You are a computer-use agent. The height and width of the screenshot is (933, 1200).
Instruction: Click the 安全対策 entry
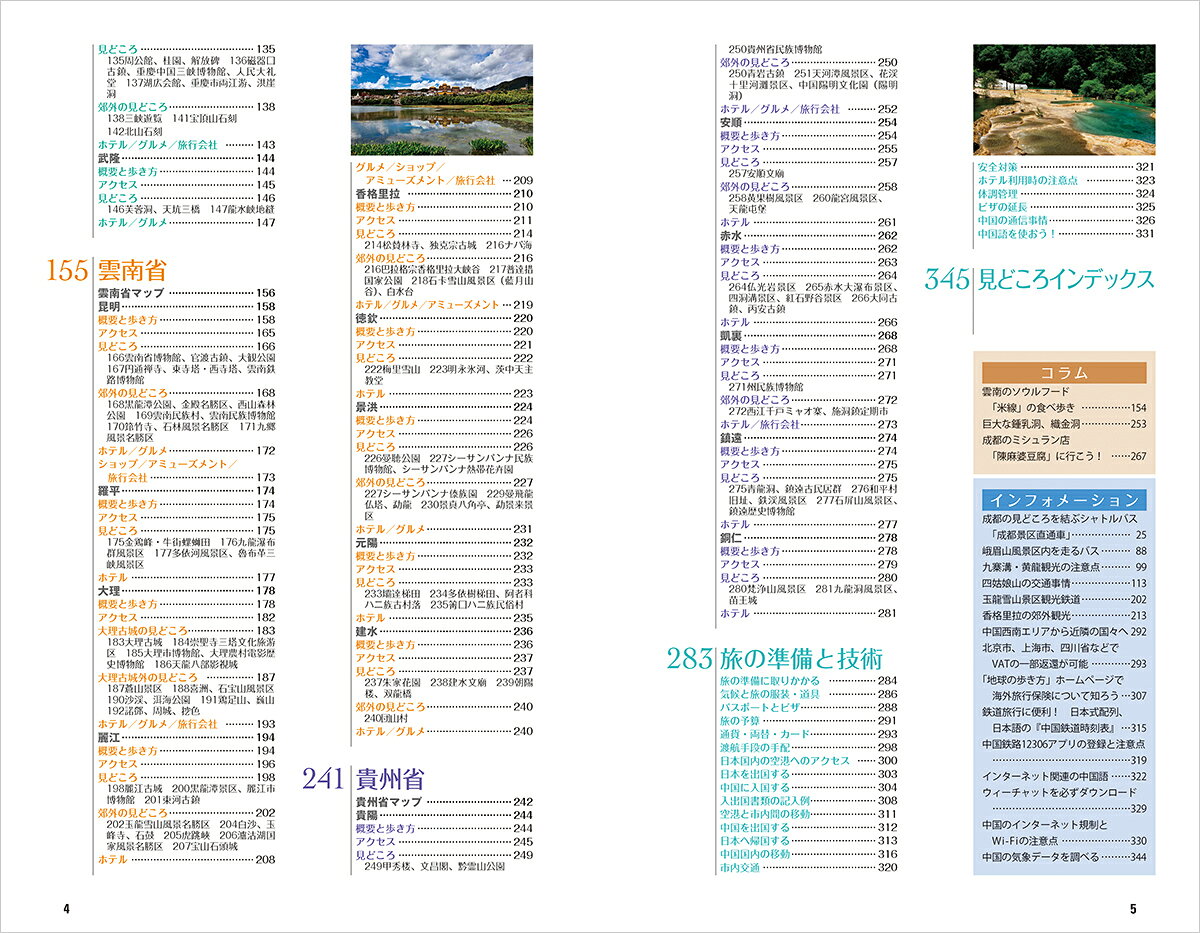coord(1066,166)
